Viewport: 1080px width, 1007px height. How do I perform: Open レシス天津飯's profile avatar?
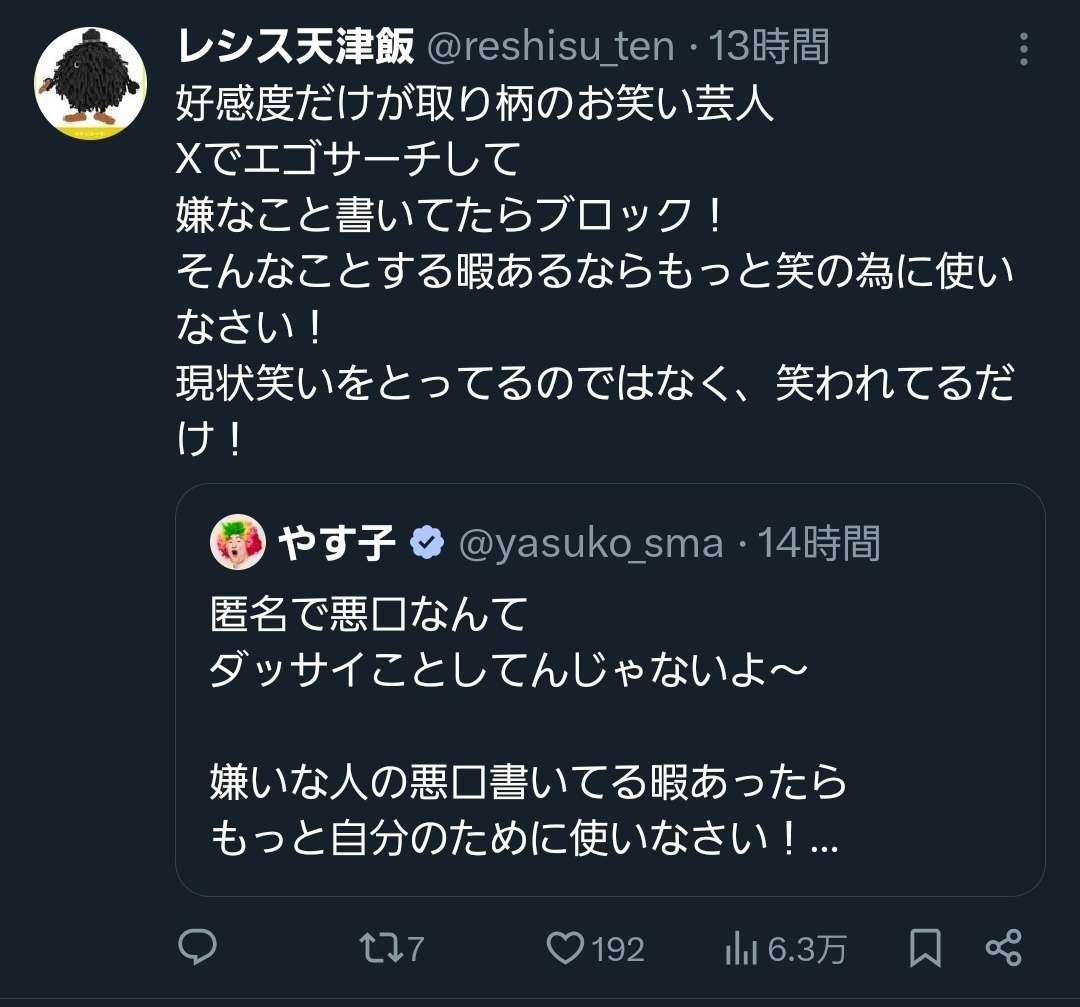tap(90, 84)
